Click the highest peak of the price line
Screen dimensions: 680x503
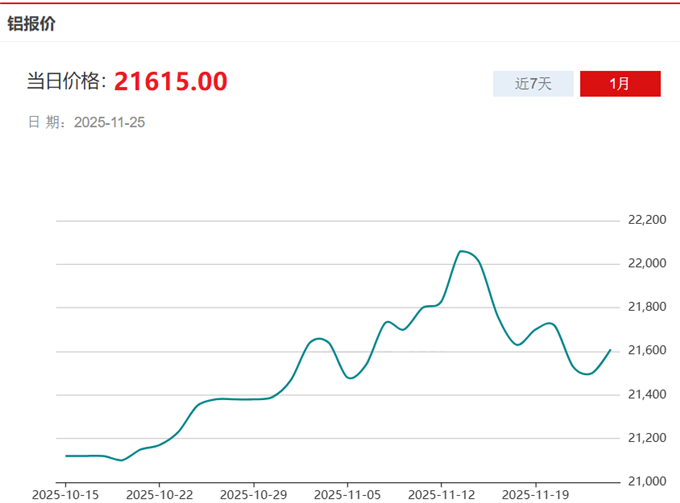point(461,251)
